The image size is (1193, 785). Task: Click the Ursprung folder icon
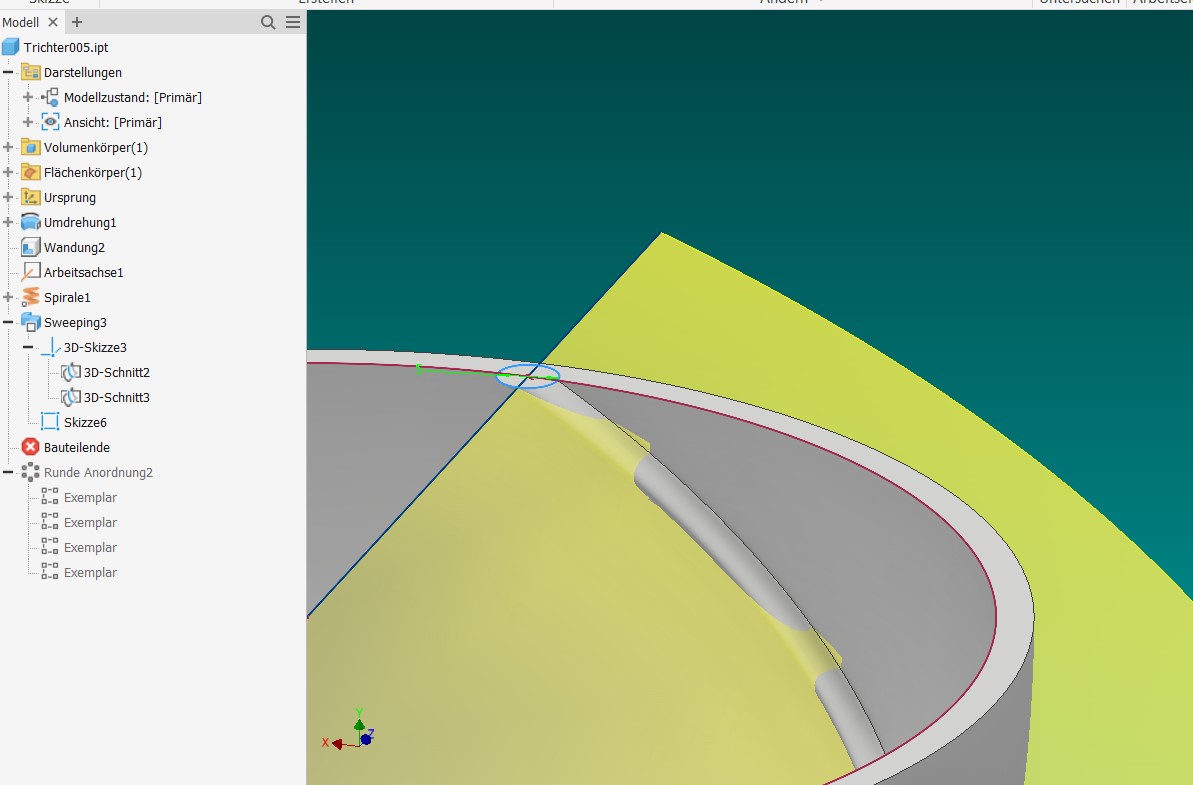click(30, 198)
